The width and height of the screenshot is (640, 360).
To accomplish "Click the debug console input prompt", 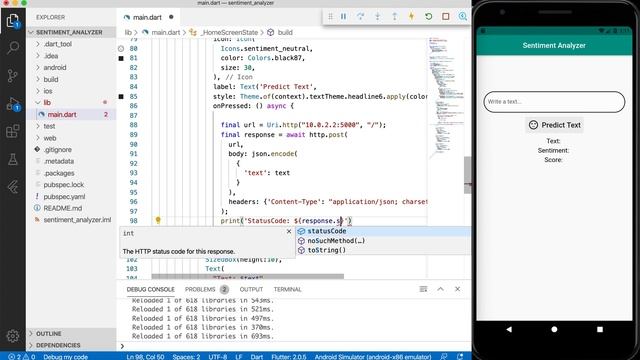I will point(294,346).
